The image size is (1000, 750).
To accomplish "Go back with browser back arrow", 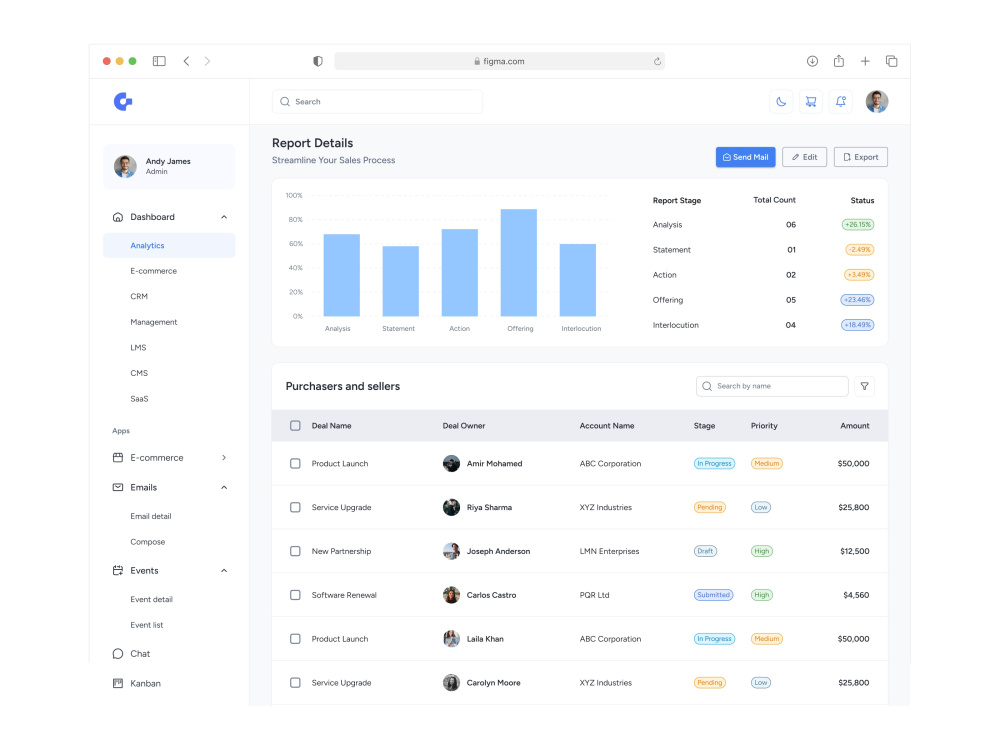I will (x=186, y=61).
